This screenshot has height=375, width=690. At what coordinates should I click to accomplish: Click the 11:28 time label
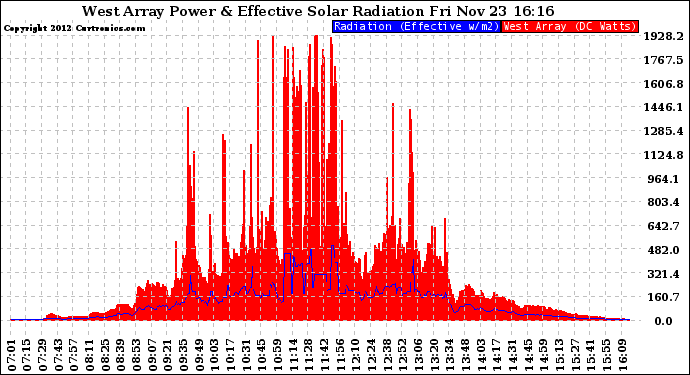(309, 355)
